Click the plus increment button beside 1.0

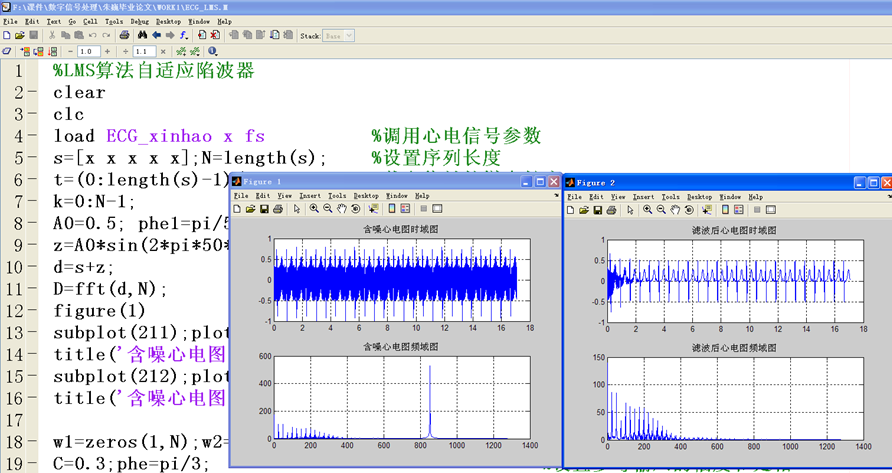108,50
